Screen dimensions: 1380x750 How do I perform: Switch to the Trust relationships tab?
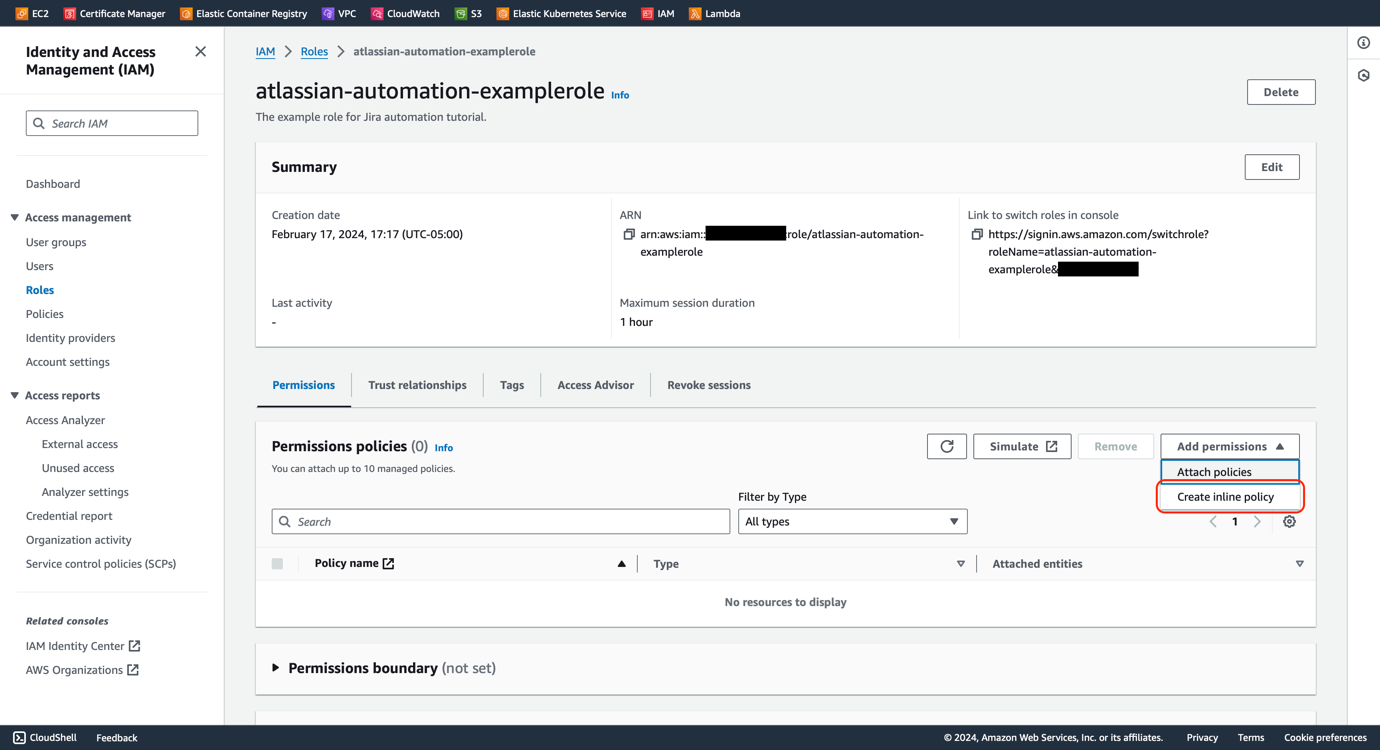pos(417,385)
